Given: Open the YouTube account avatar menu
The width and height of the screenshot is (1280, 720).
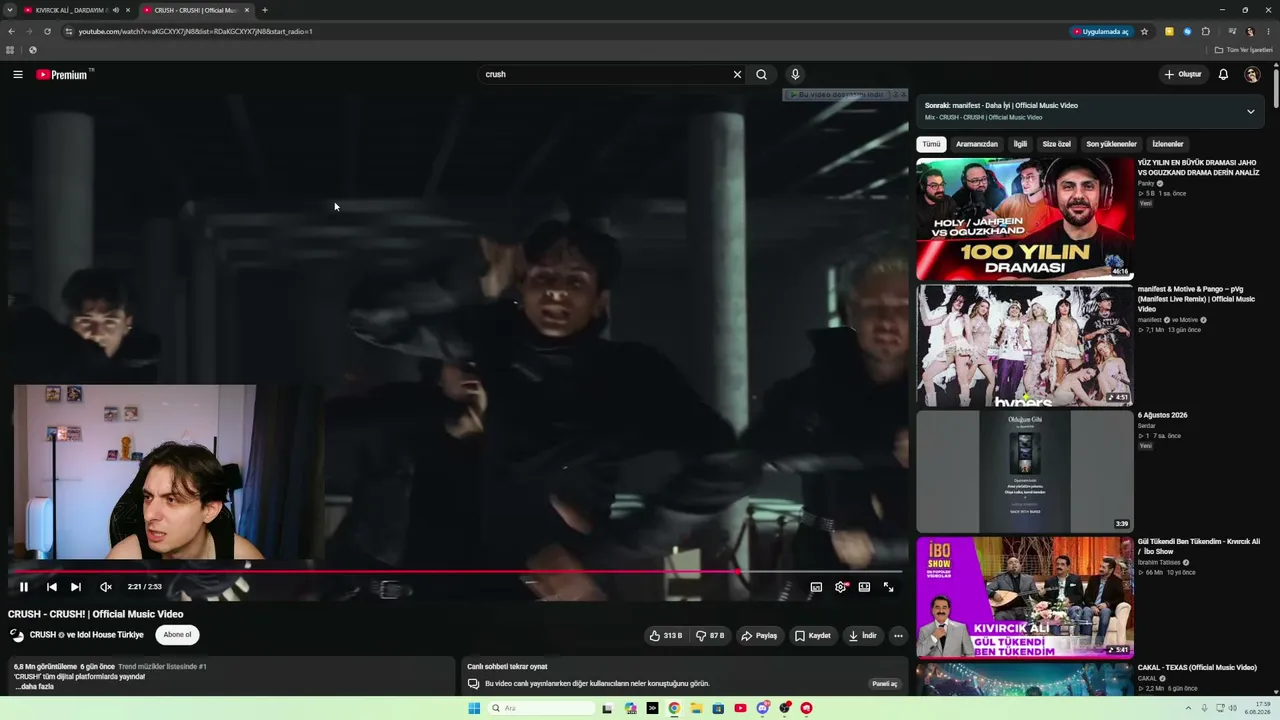Looking at the screenshot, I should click(x=1252, y=74).
